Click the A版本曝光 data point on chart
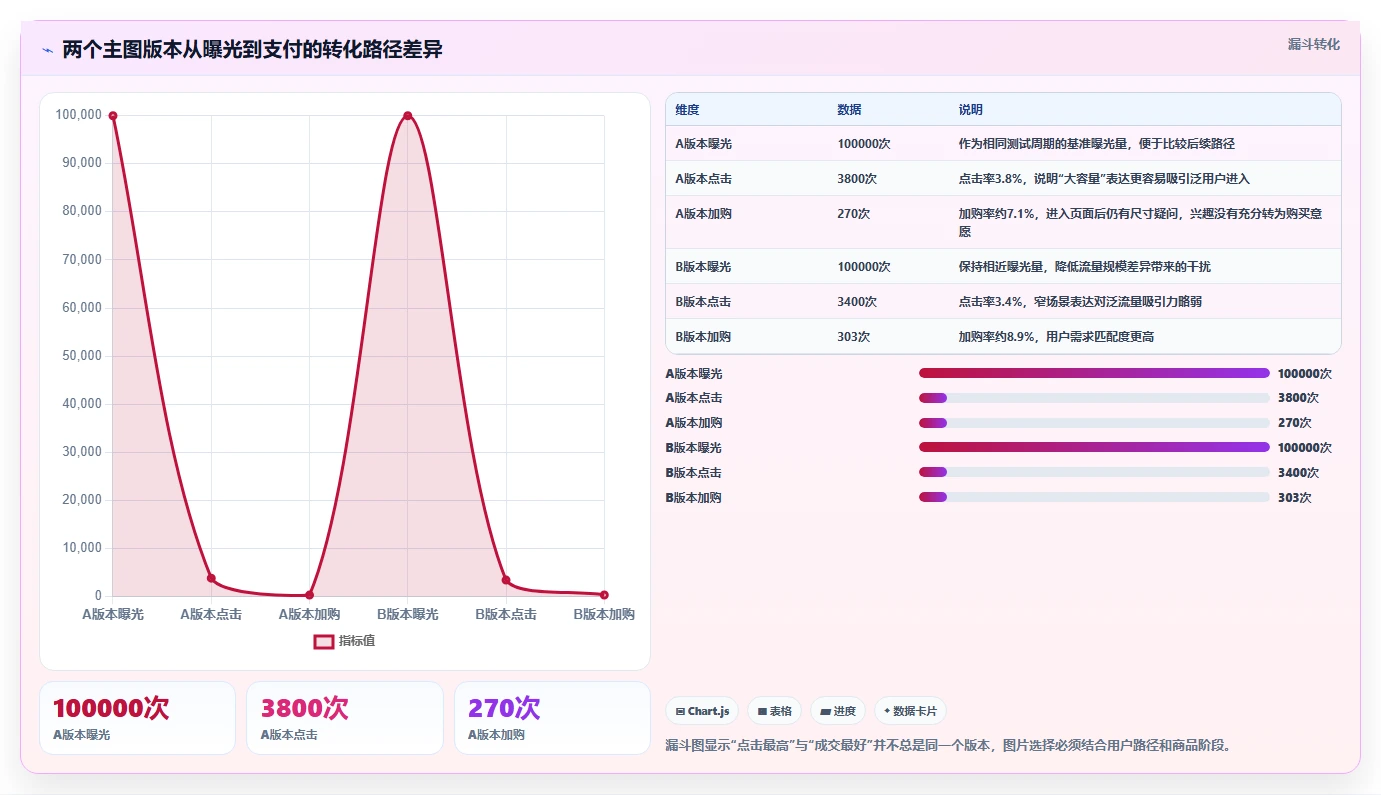 tap(113, 116)
